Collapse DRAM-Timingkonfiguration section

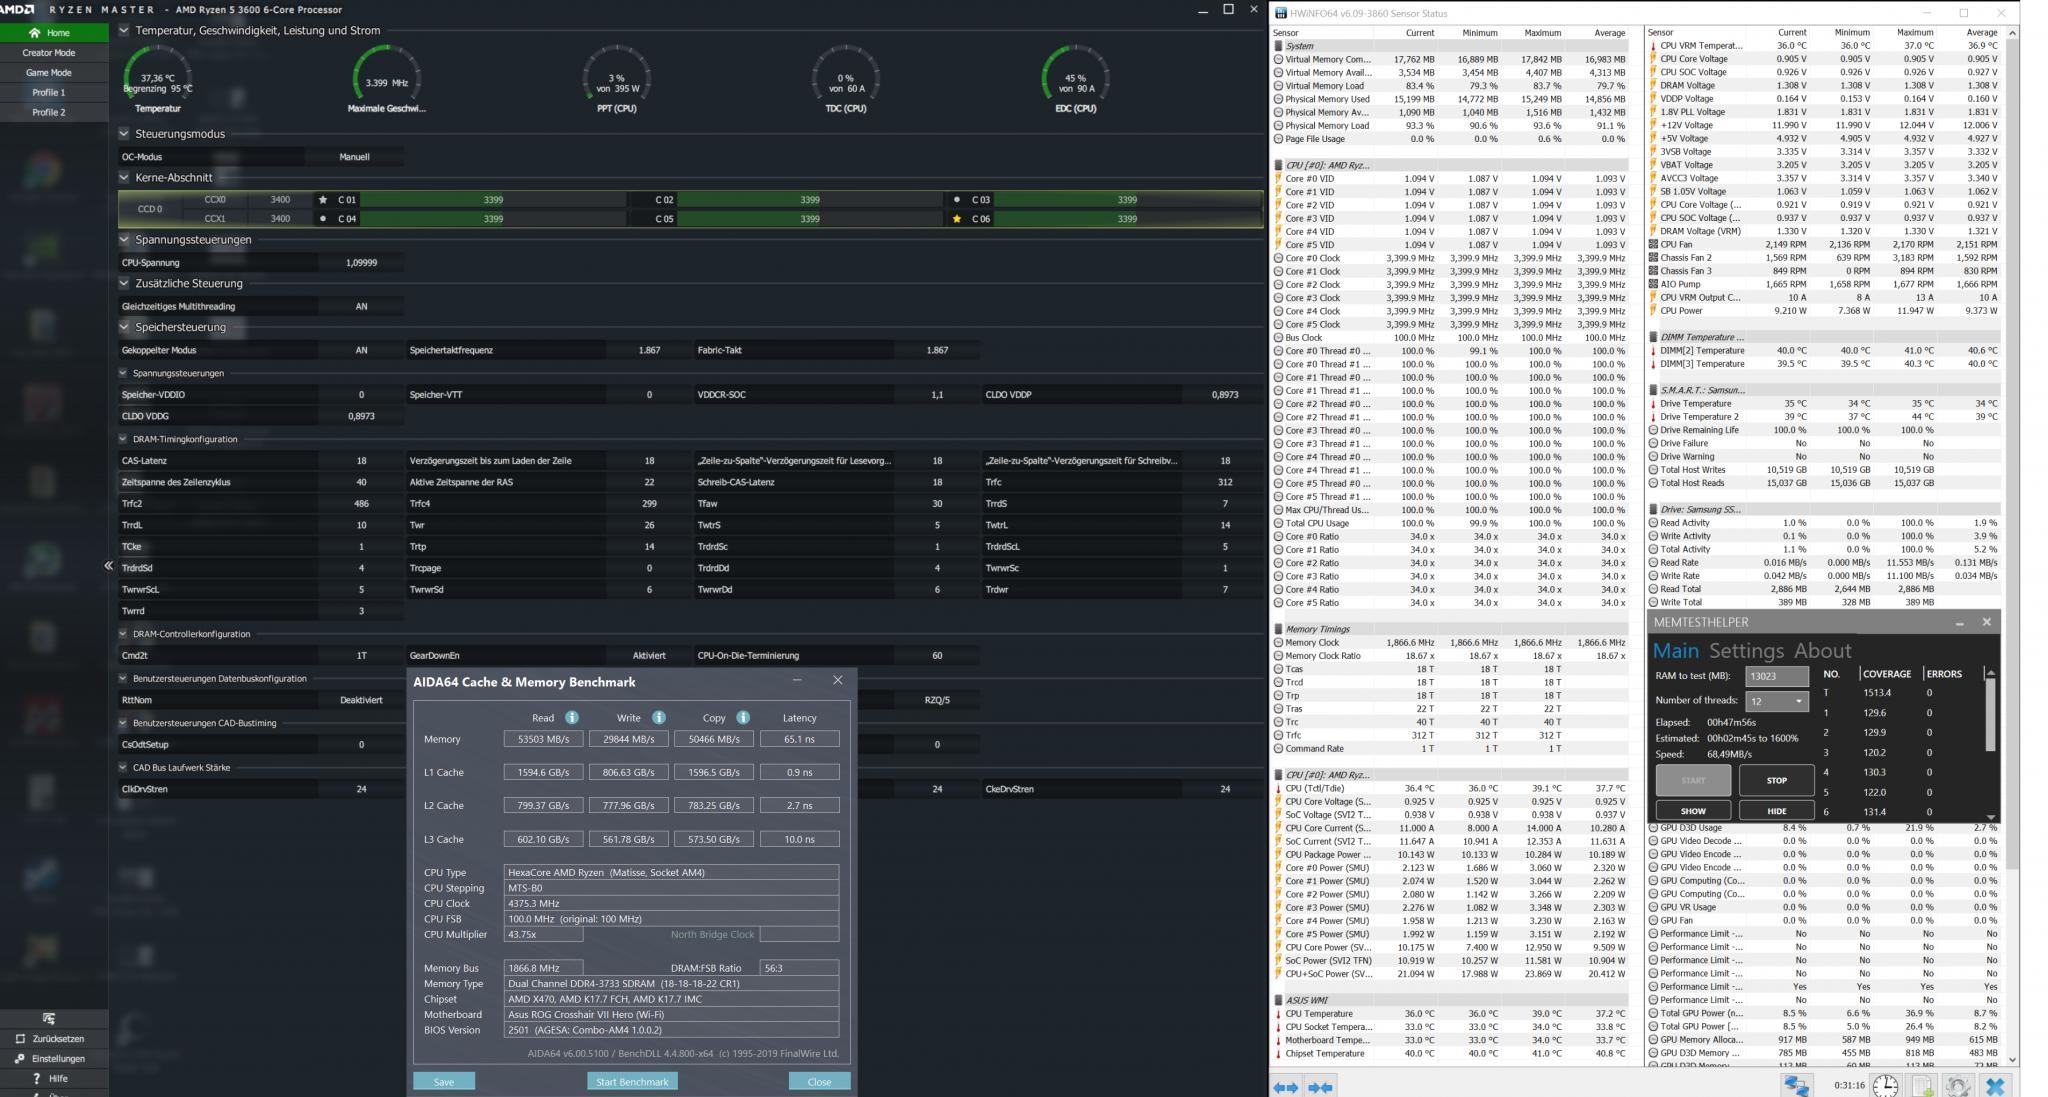coord(123,439)
